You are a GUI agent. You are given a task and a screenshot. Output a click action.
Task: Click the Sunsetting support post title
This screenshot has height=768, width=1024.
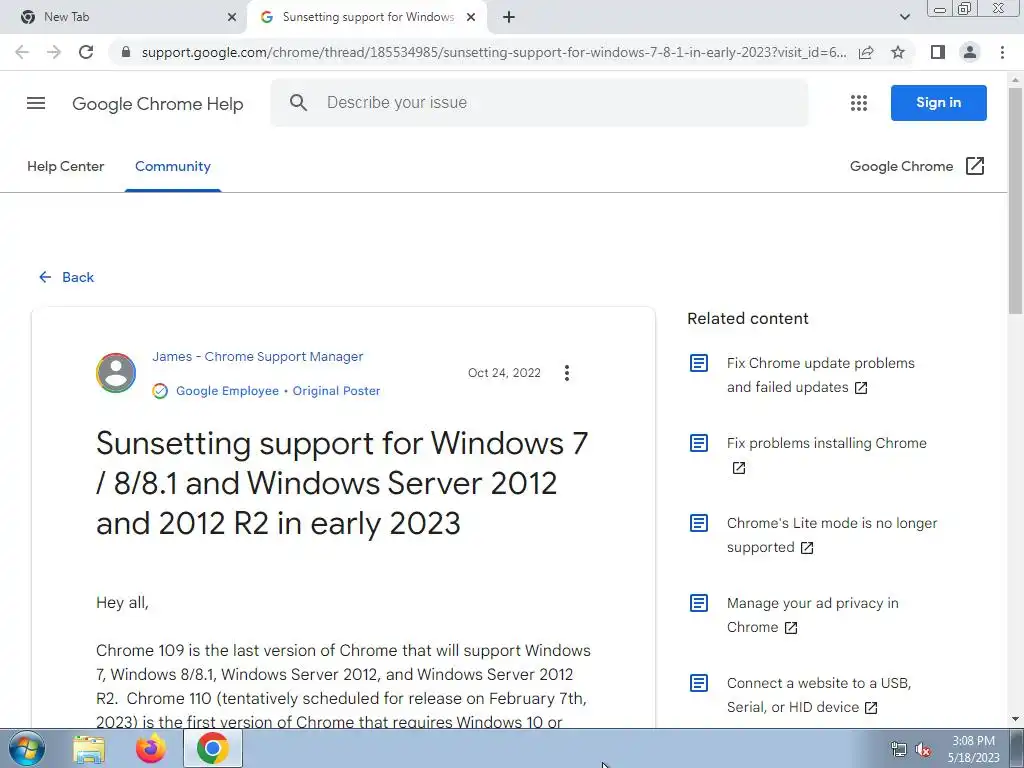pyautogui.click(x=342, y=483)
